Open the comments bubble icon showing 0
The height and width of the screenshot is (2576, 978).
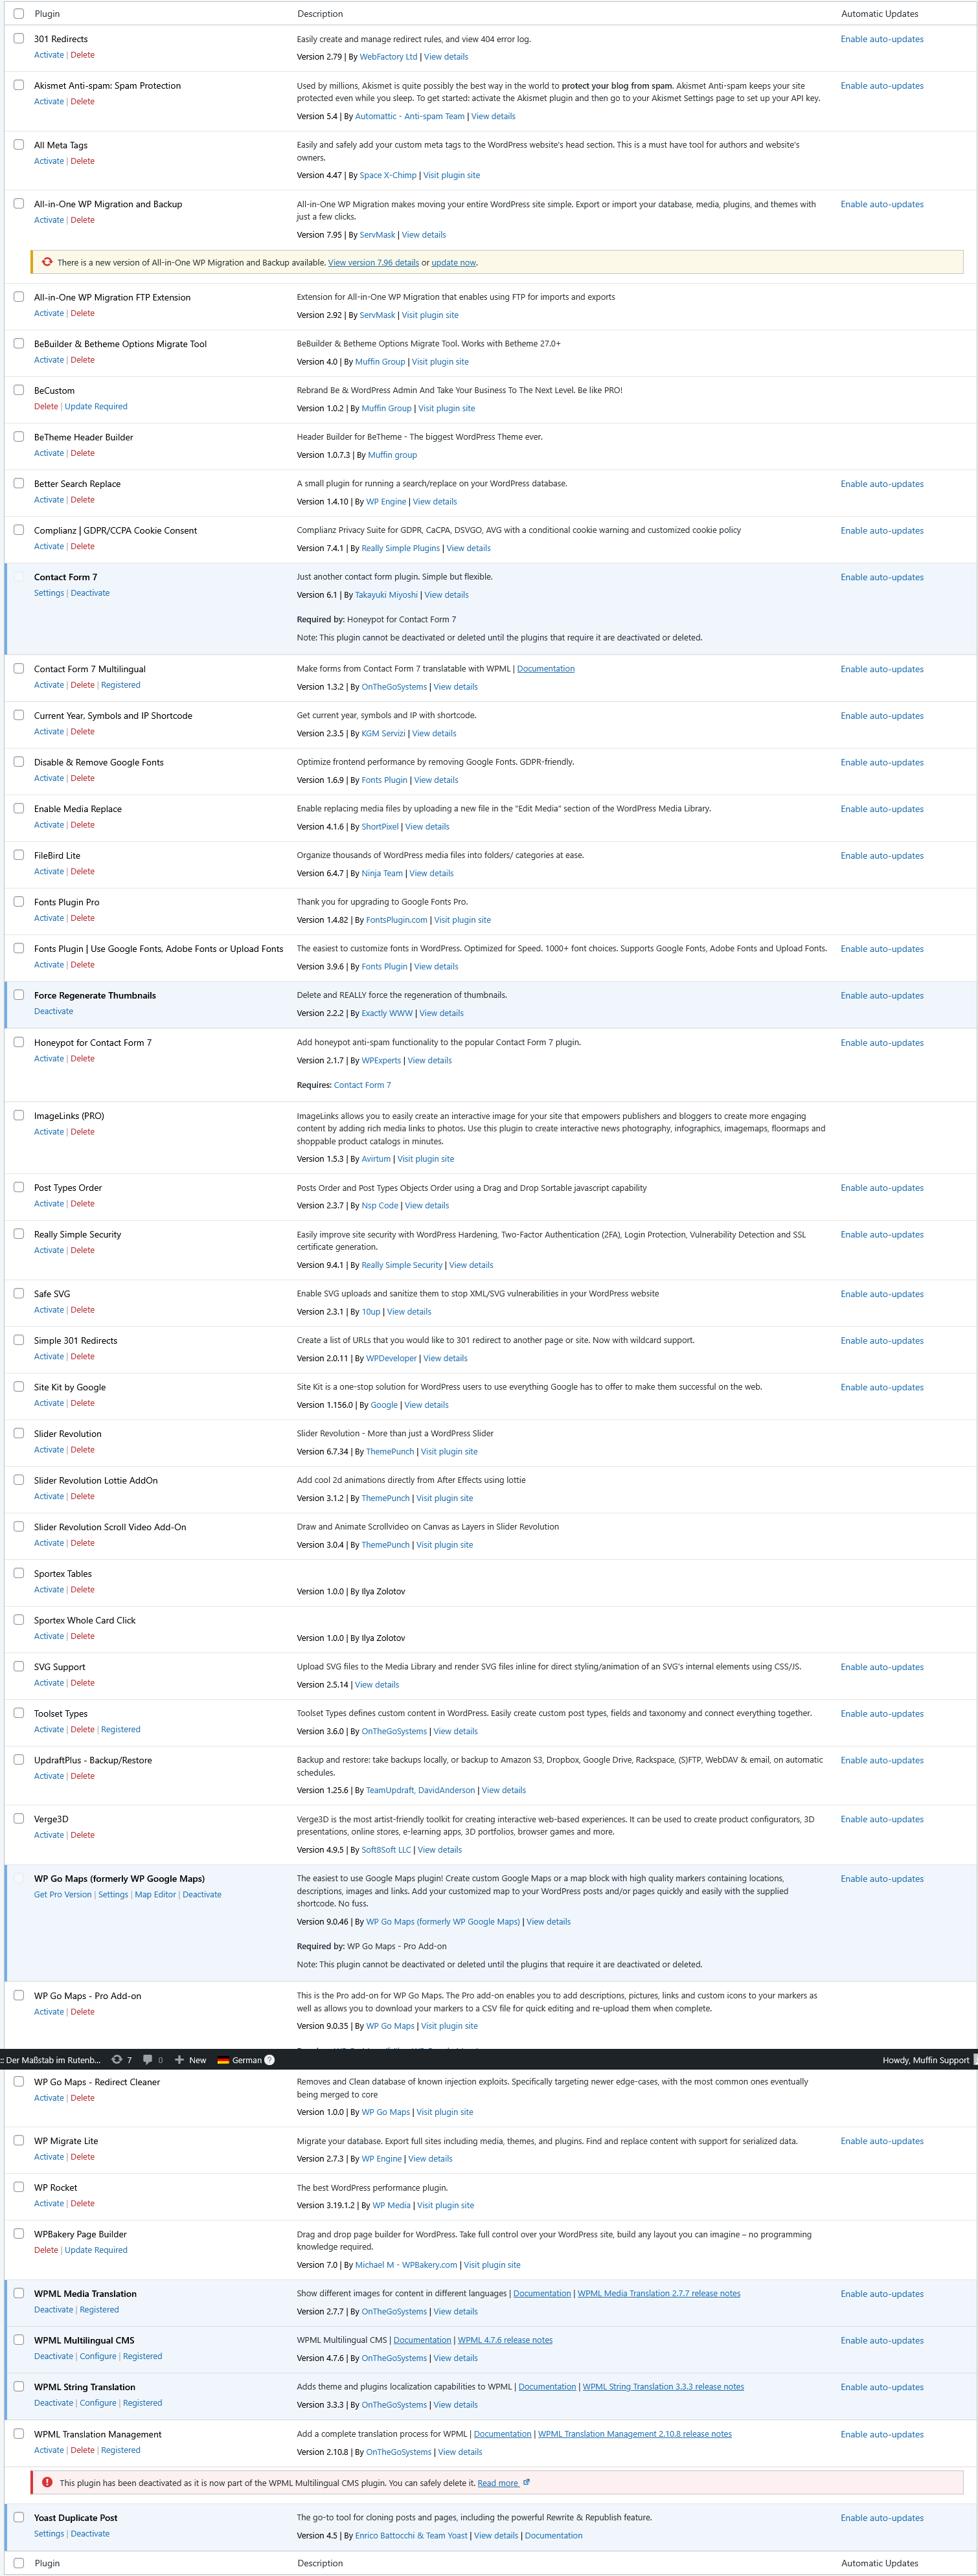pos(152,2059)
